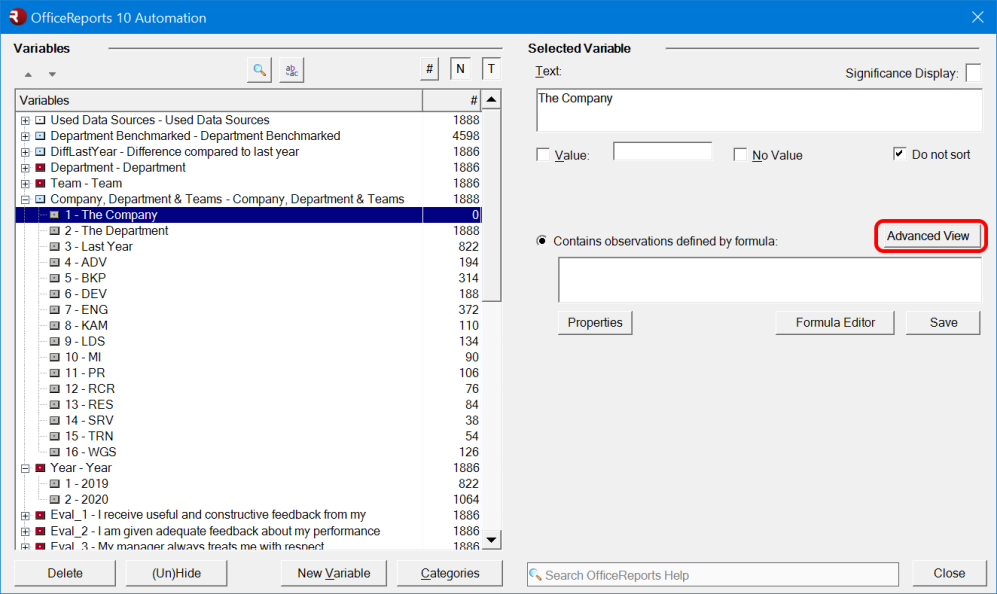The height and width of the screenshot is (594, 997).
Task: Check the No Value checkbox
Action: pyautogui.click(x=740, y=154)
